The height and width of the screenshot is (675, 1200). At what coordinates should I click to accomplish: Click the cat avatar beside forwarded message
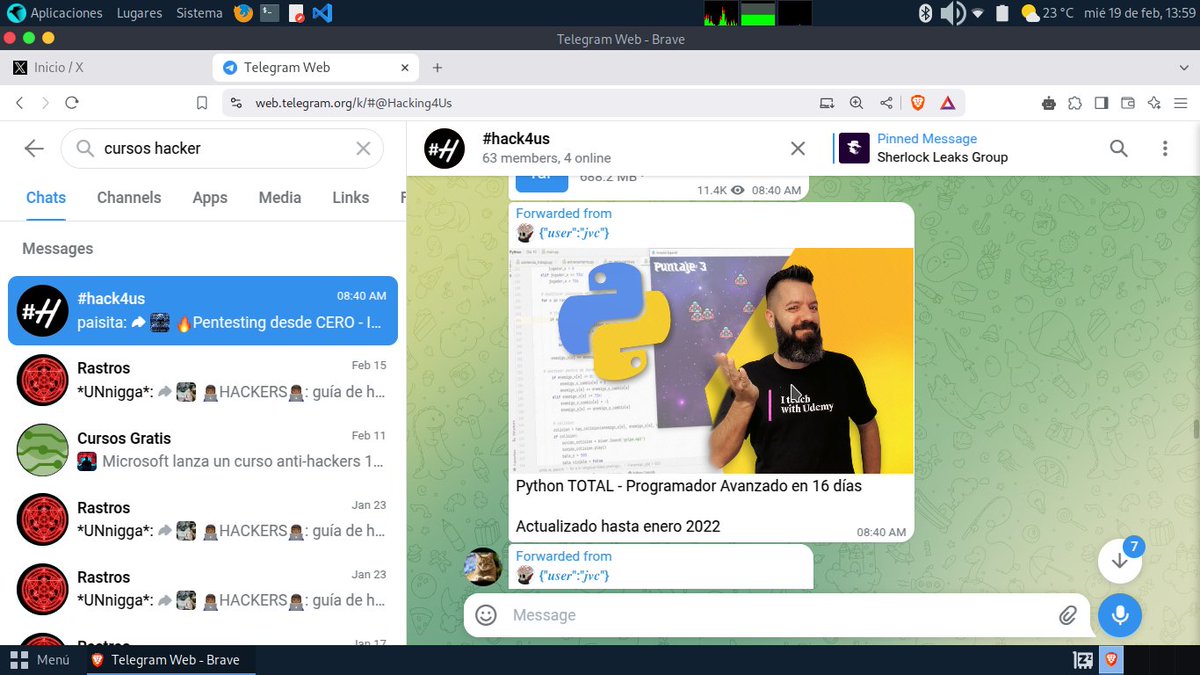coord(482,567)
